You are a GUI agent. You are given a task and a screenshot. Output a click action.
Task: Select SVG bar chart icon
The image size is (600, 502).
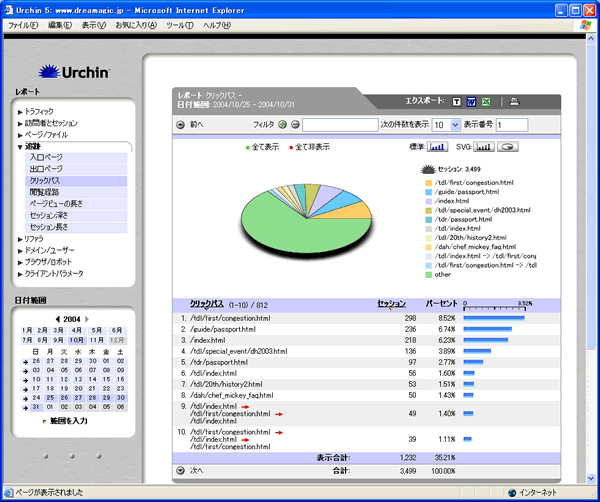coord(484,147)
